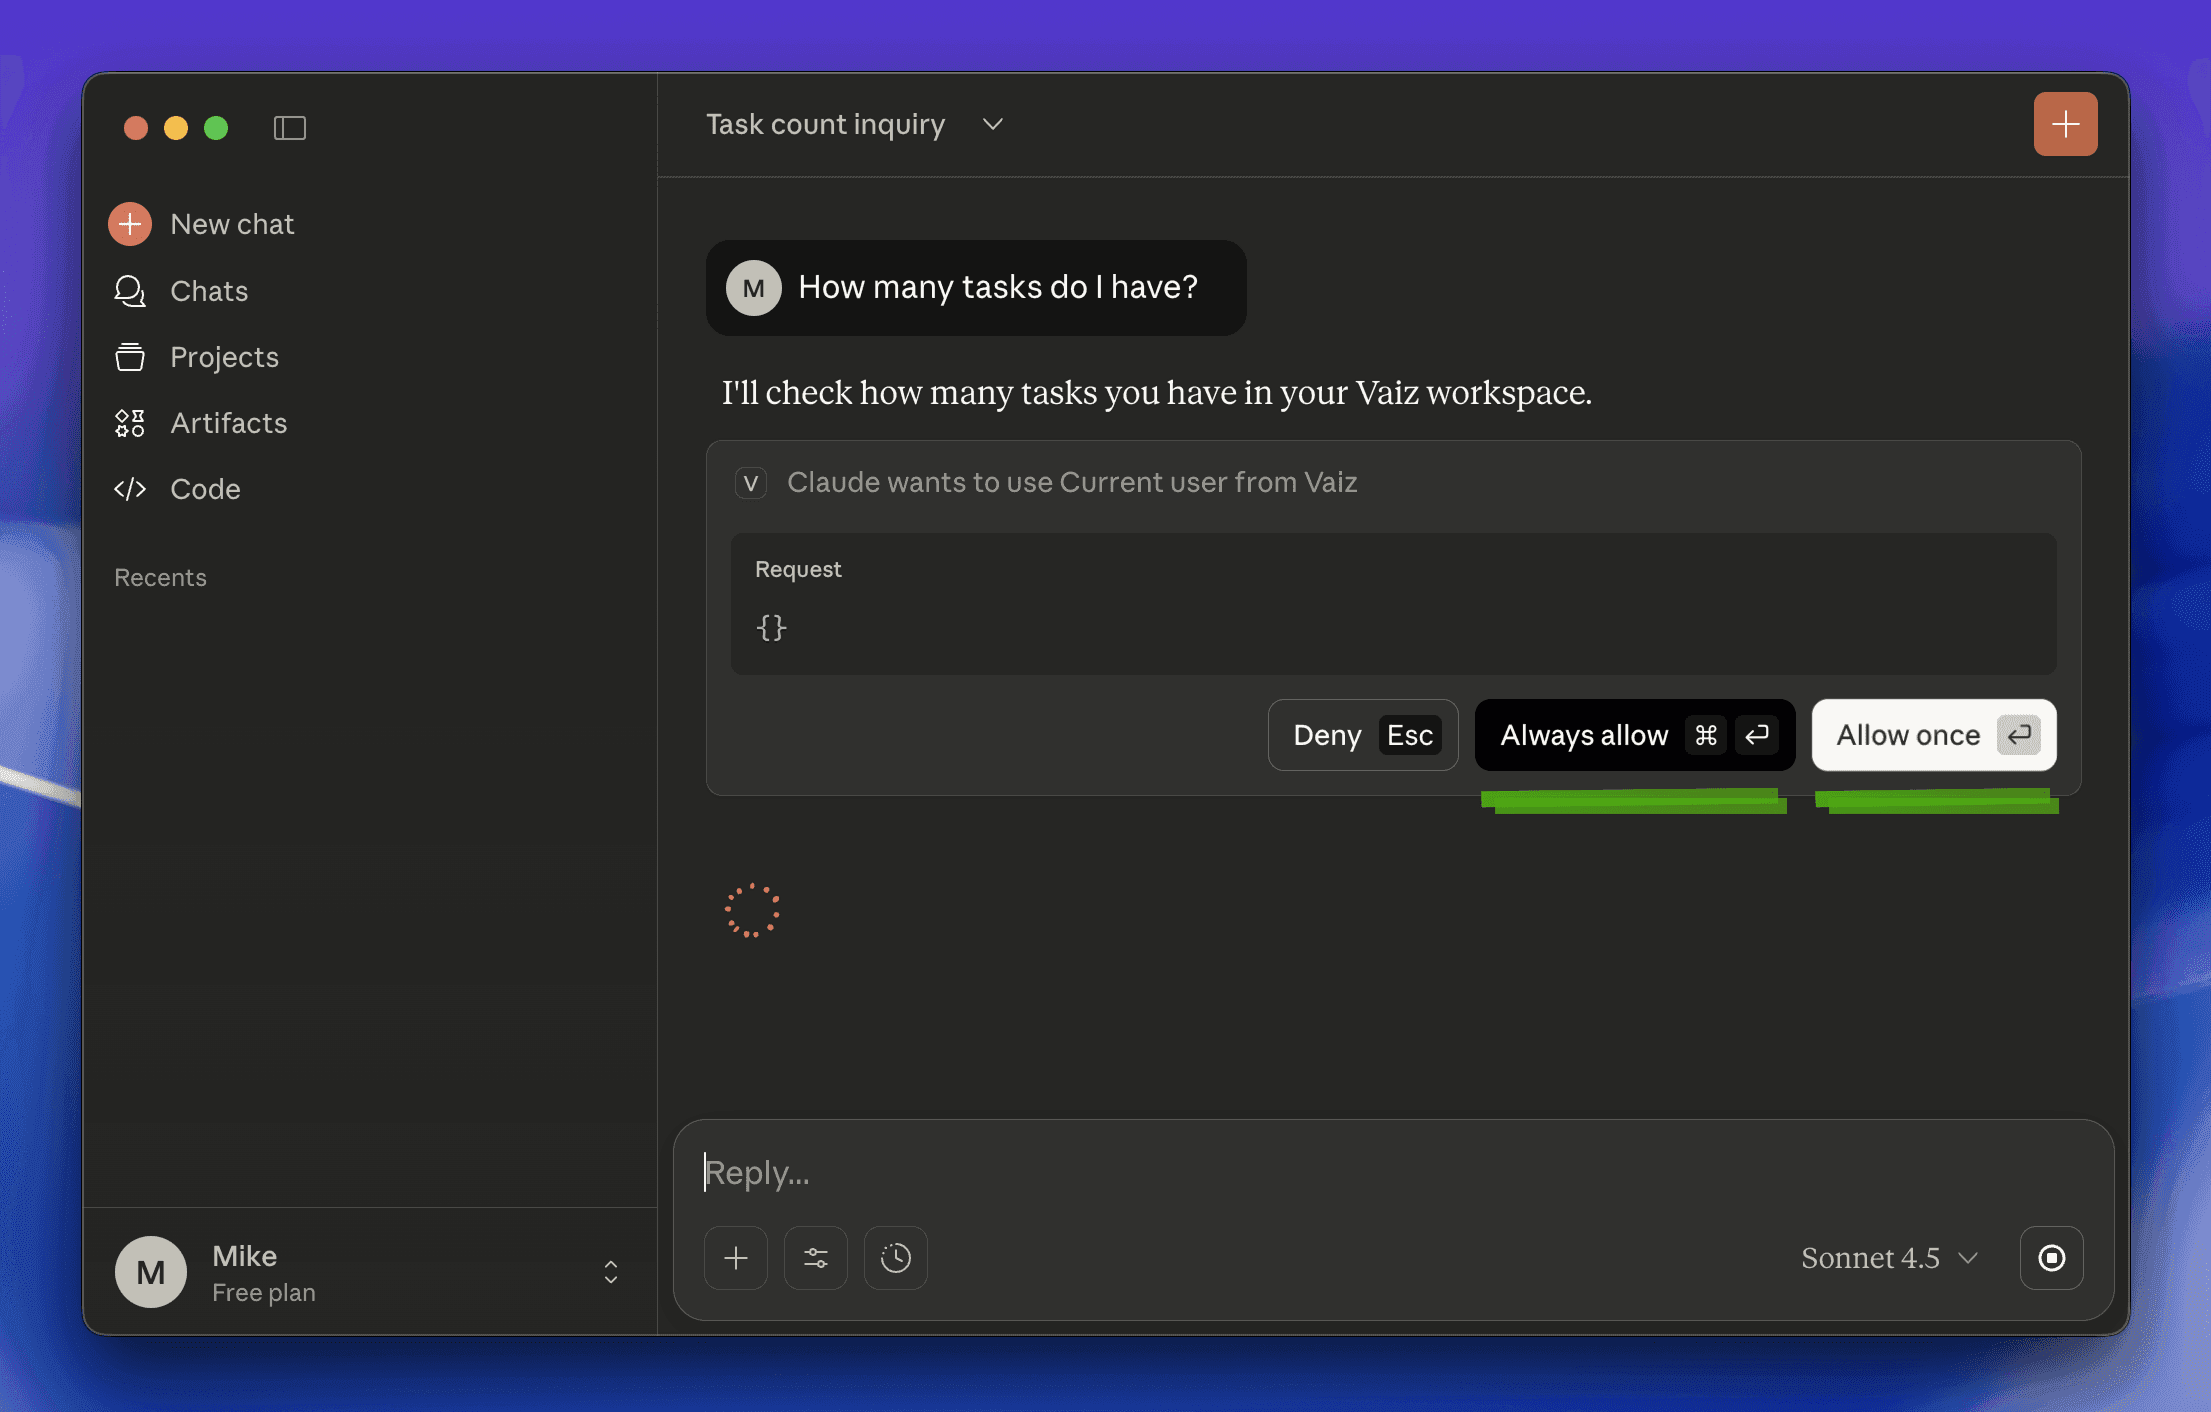
Task: Click the clock history icon
Action: point(895,1258)
